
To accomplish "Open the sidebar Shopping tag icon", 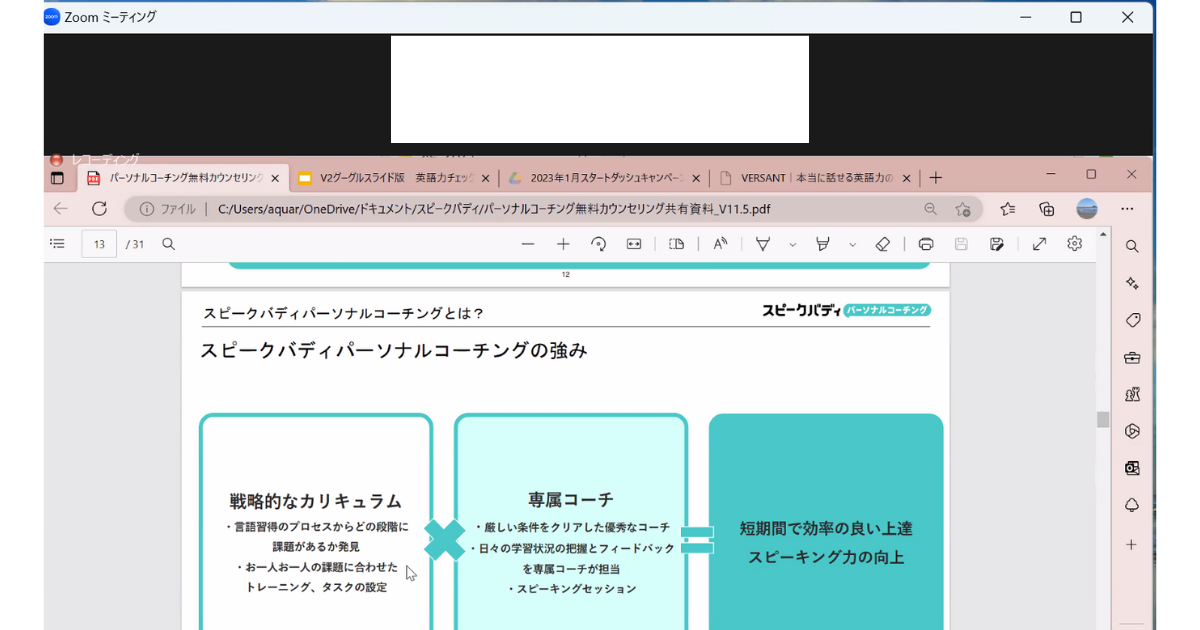I will coord(1132,320).
